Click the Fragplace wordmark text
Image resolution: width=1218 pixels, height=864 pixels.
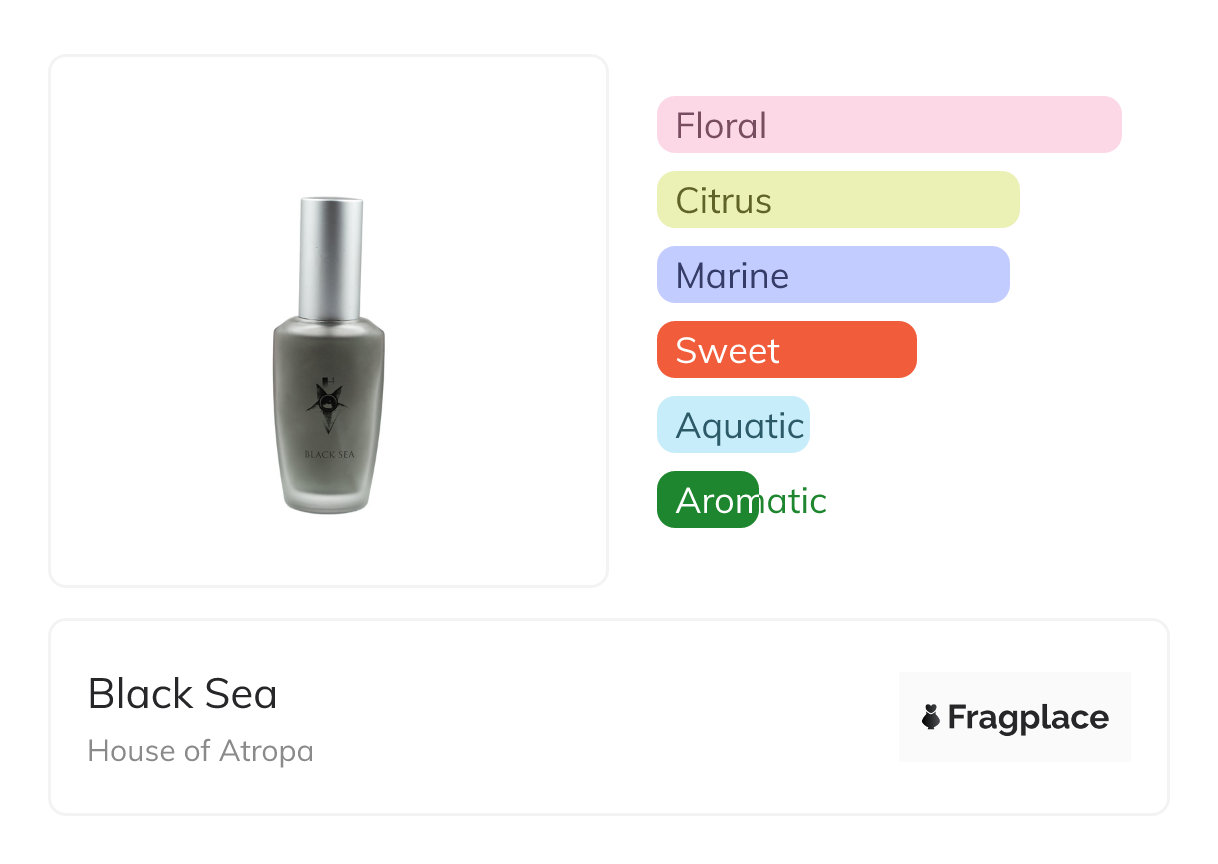coord(1028,718)
